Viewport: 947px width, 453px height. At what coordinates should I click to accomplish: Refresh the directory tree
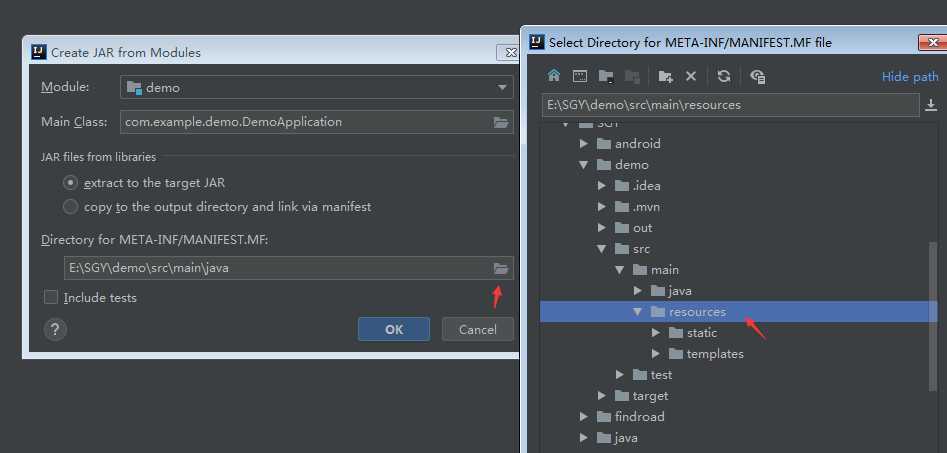coord(724,76)
